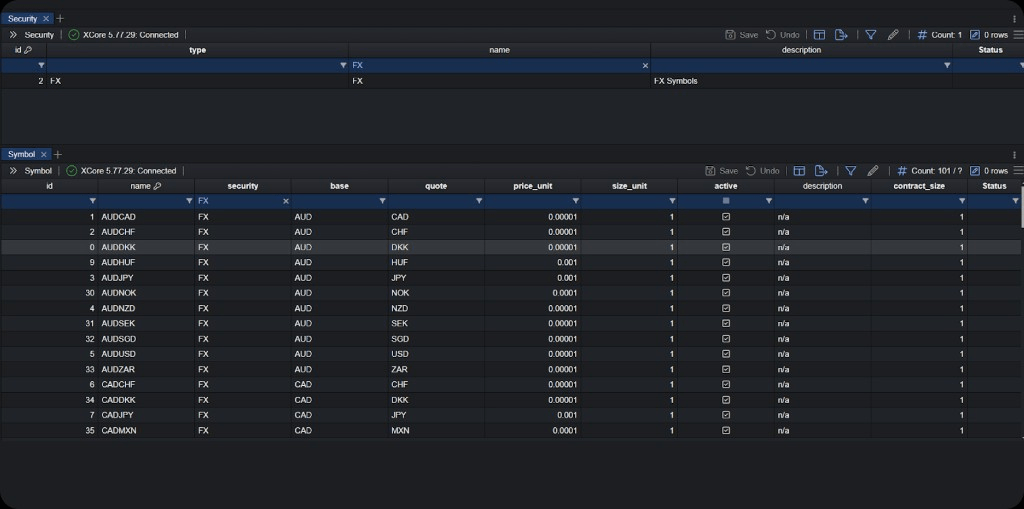Toggle active checkbox for AUDCHF row
The width and height of the screenshot is (1024, 509).
tap(726, 232)
